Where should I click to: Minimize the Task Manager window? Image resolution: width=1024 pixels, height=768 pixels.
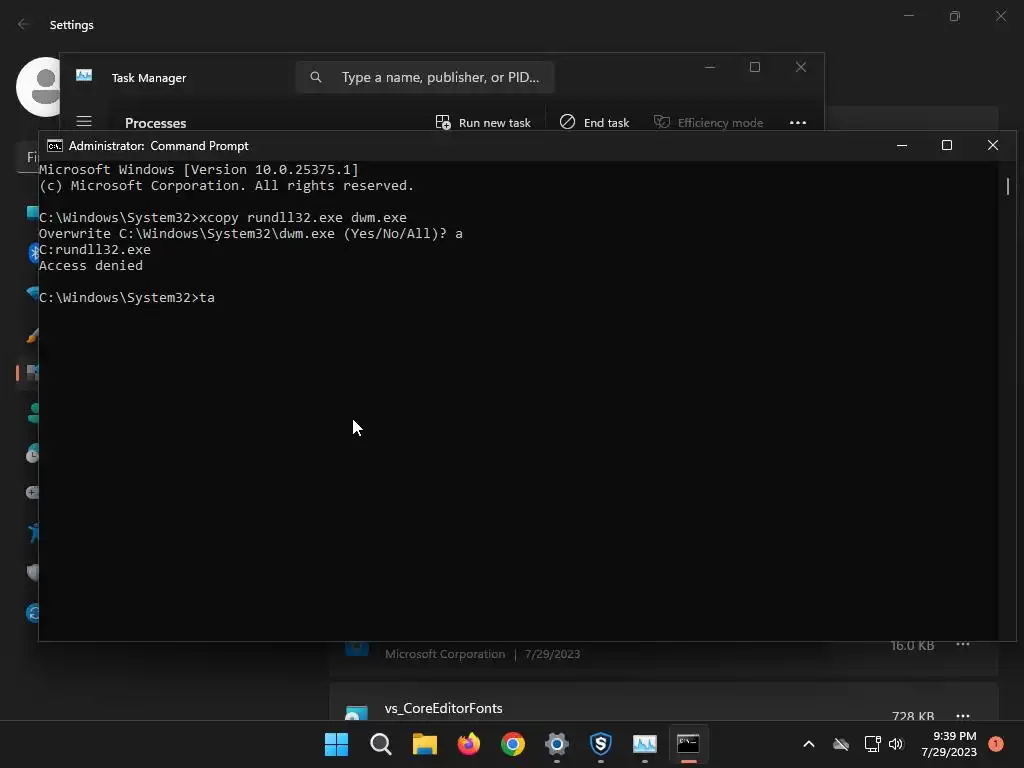(710, 67)
